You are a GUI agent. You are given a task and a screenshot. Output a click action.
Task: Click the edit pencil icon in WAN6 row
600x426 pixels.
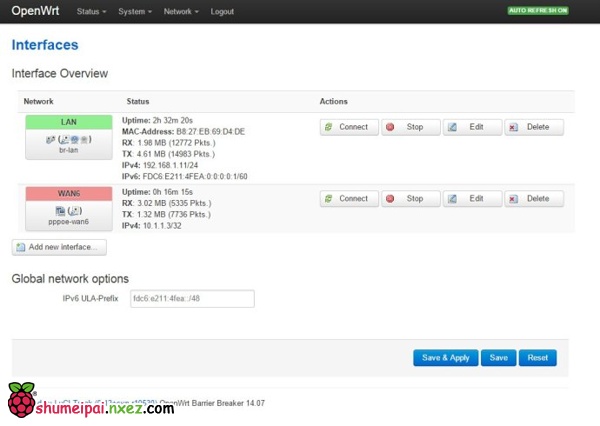click(452, 199)
